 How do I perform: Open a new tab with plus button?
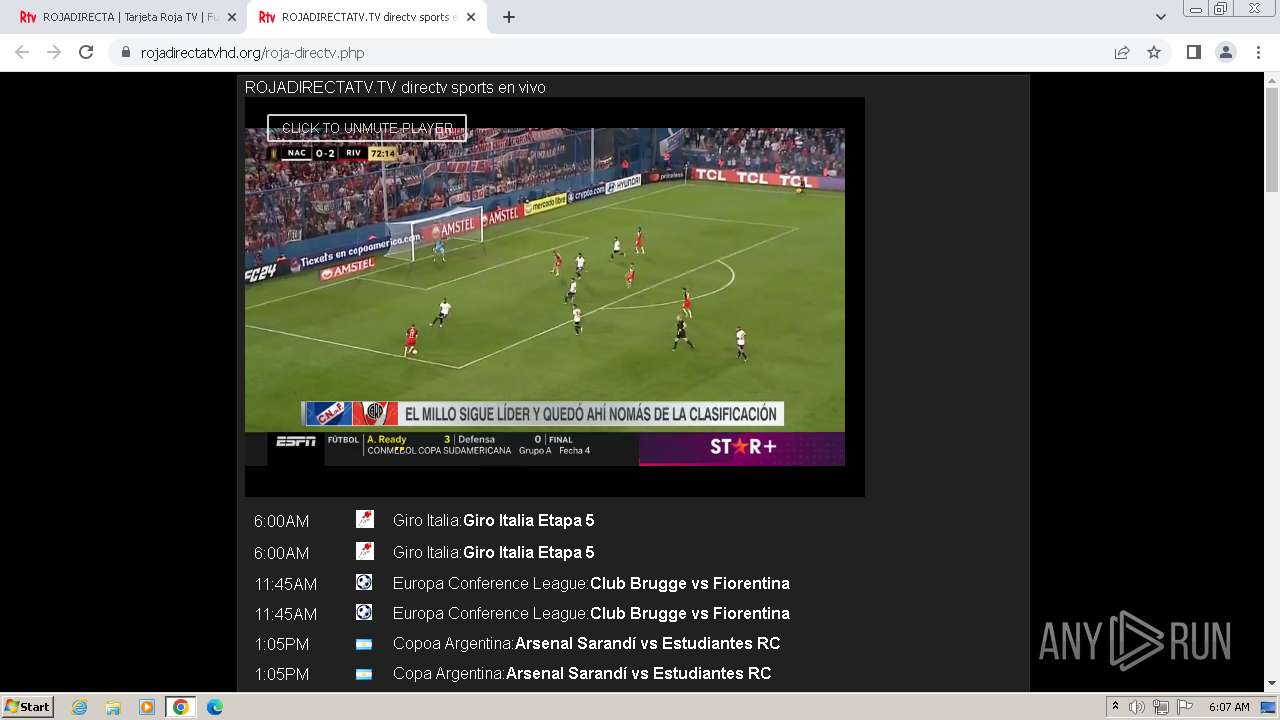pos(509,17)
